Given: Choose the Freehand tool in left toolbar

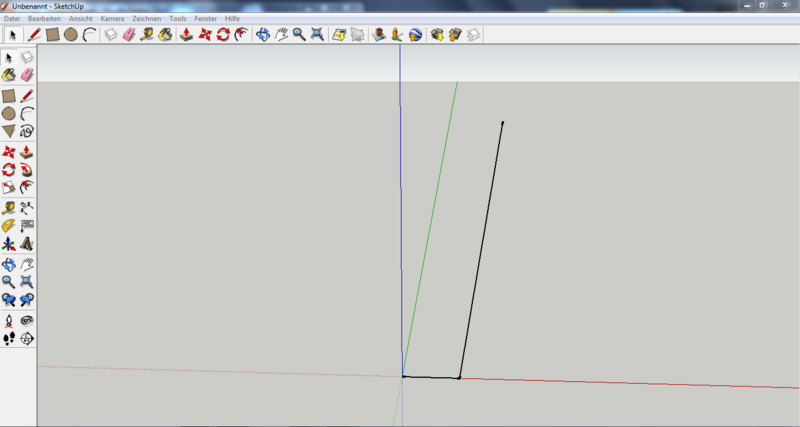Looking at the screenshot, I should pos(27,131).
